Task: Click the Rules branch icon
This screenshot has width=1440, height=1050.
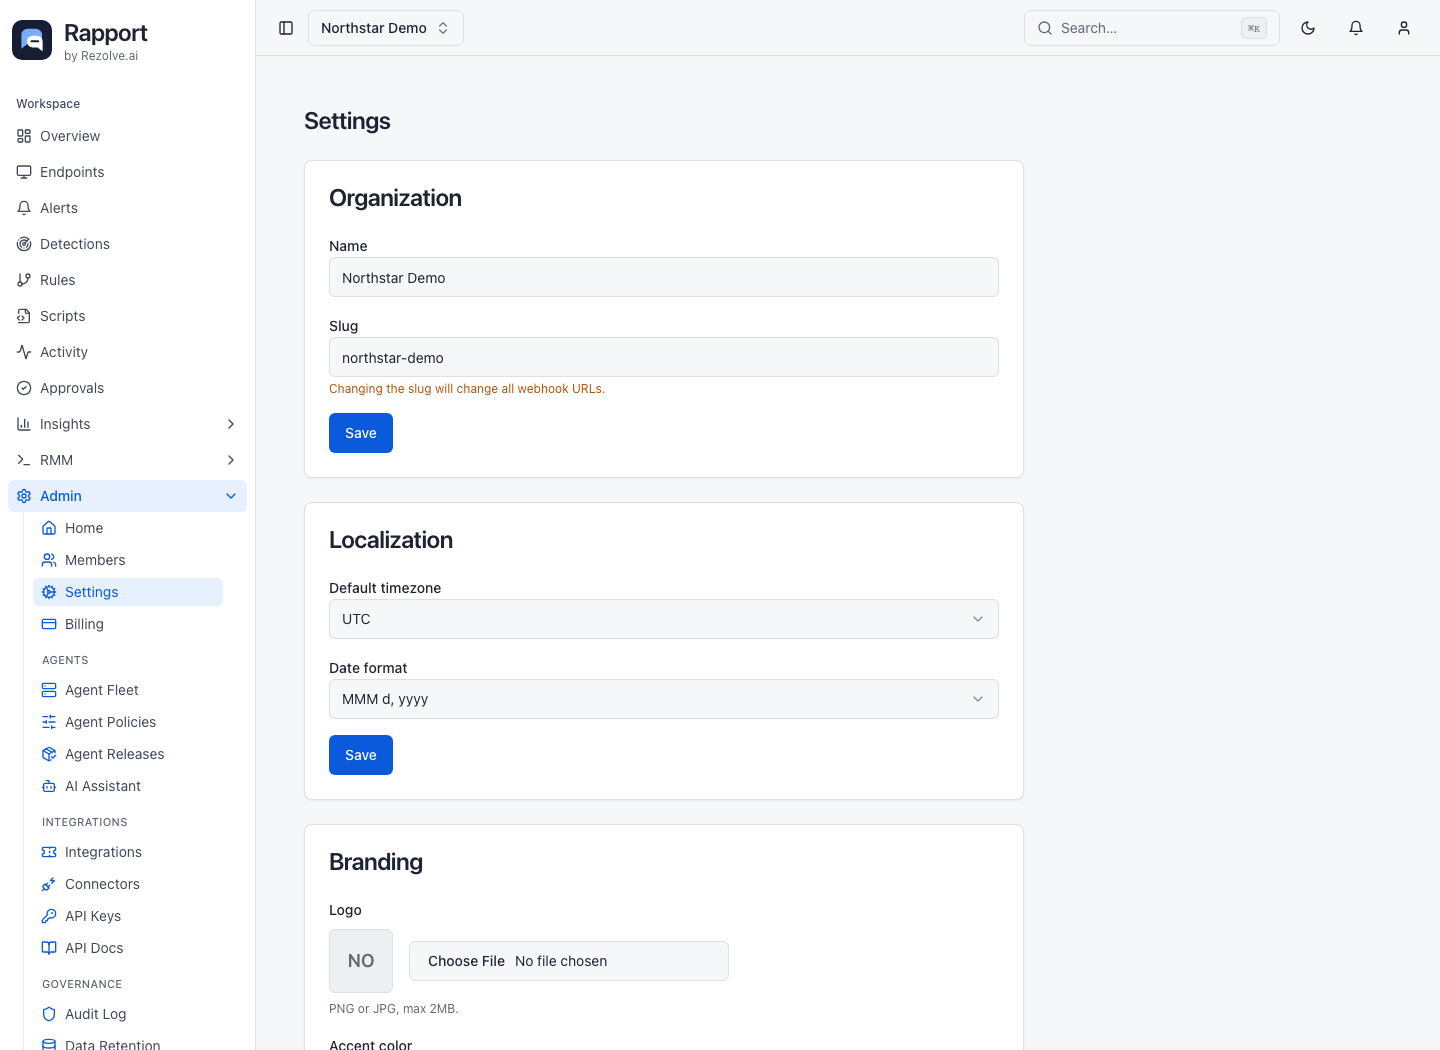Action: [24, 280]
